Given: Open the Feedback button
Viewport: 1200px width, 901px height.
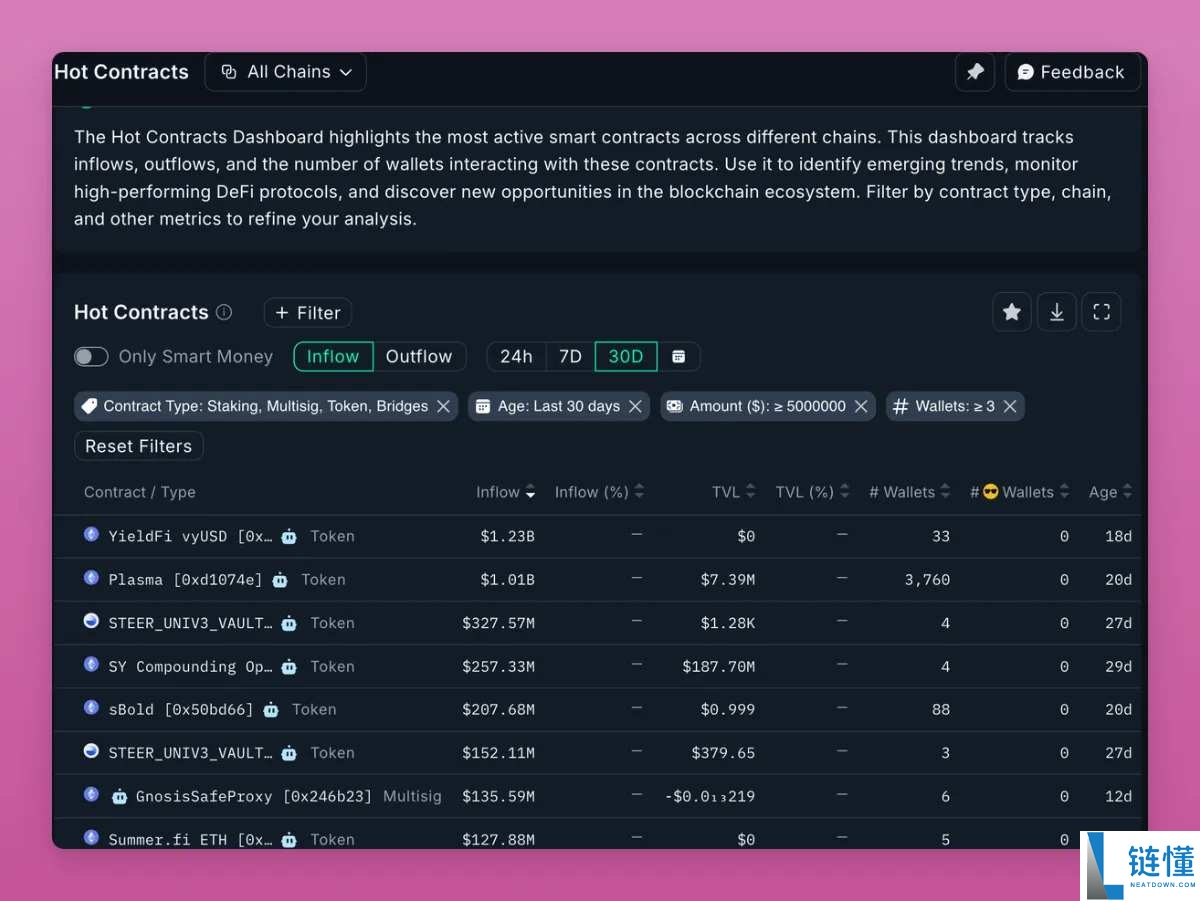Looking at the screenshot, I should [1071, 72].
